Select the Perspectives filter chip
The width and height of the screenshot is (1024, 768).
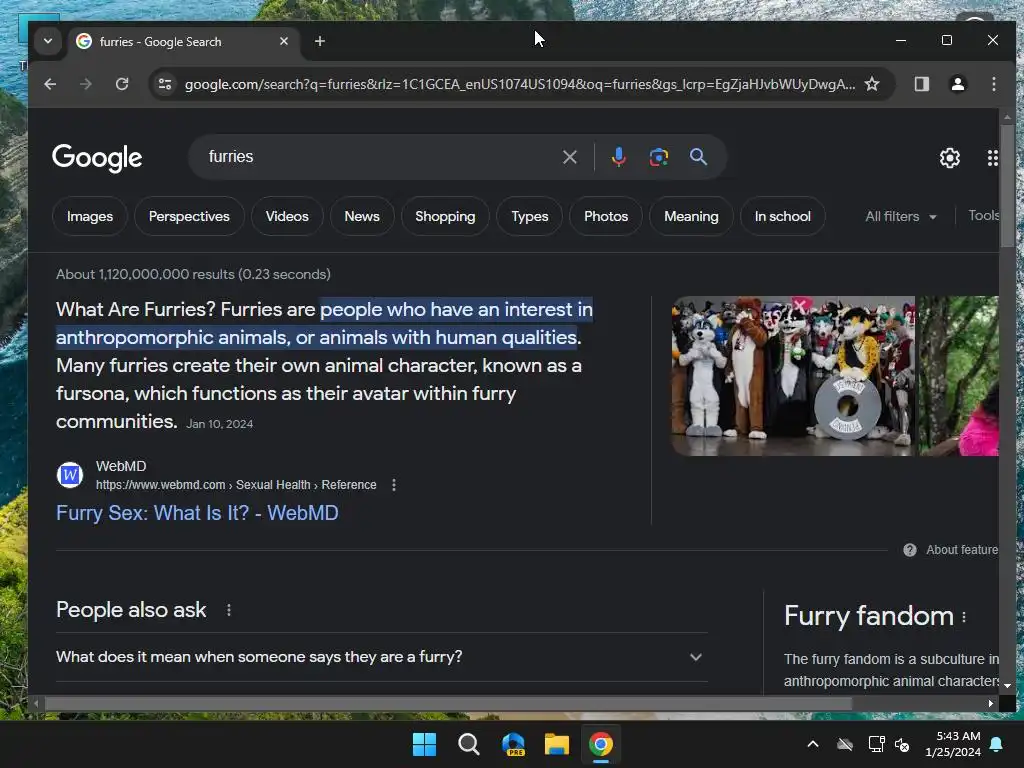pyautogui.click(x=189, y=216)
